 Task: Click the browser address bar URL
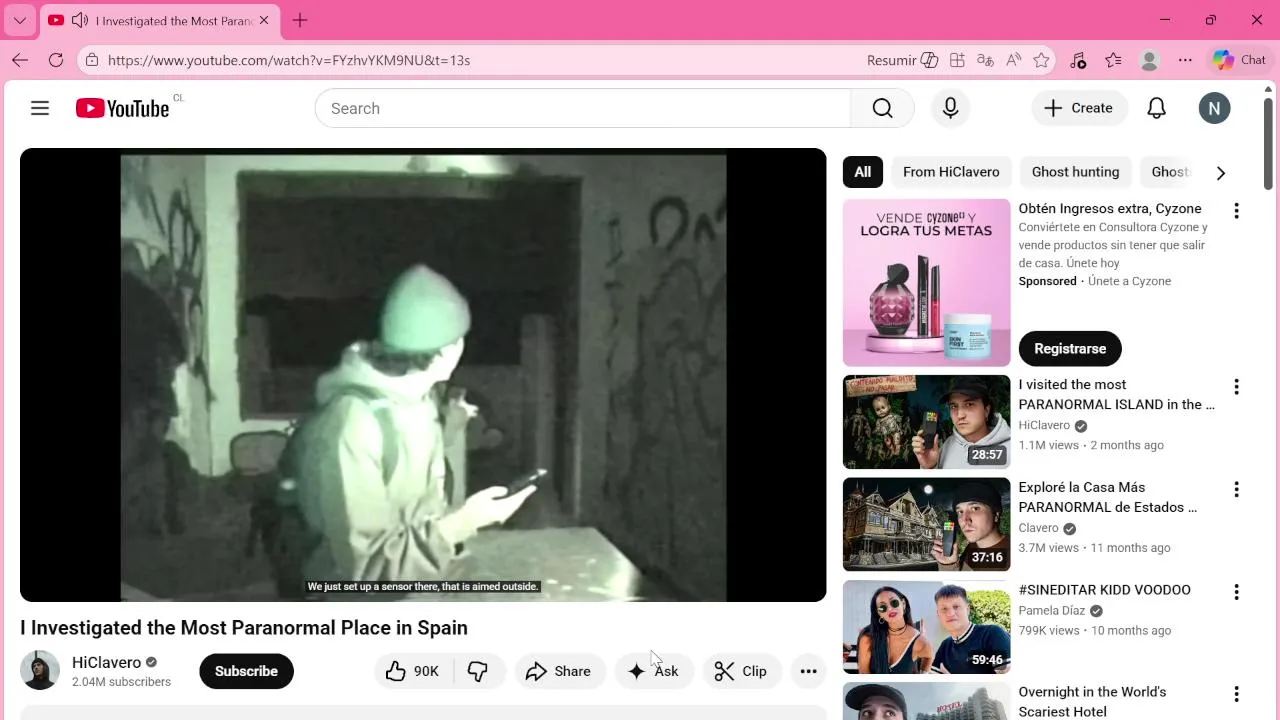point(289,60)
